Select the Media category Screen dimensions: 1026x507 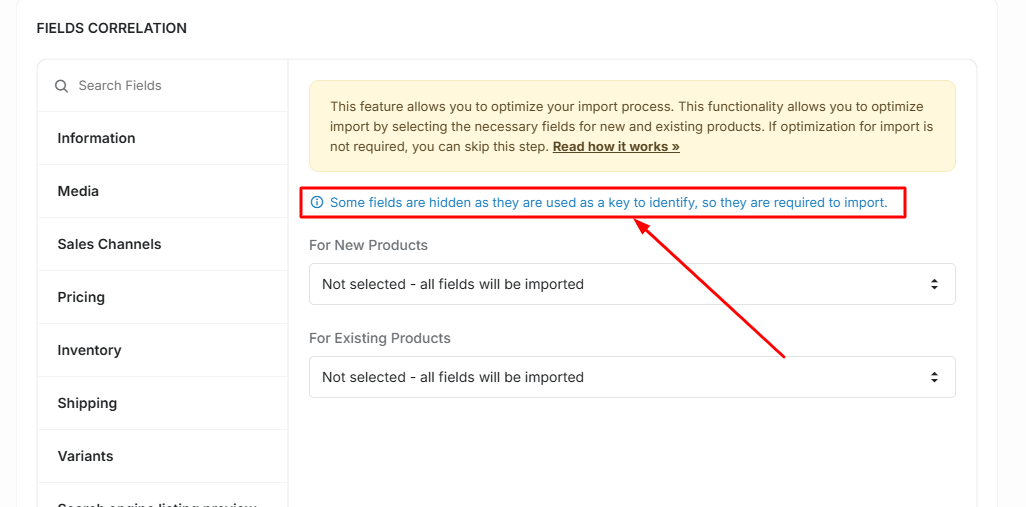click(162, 191)
